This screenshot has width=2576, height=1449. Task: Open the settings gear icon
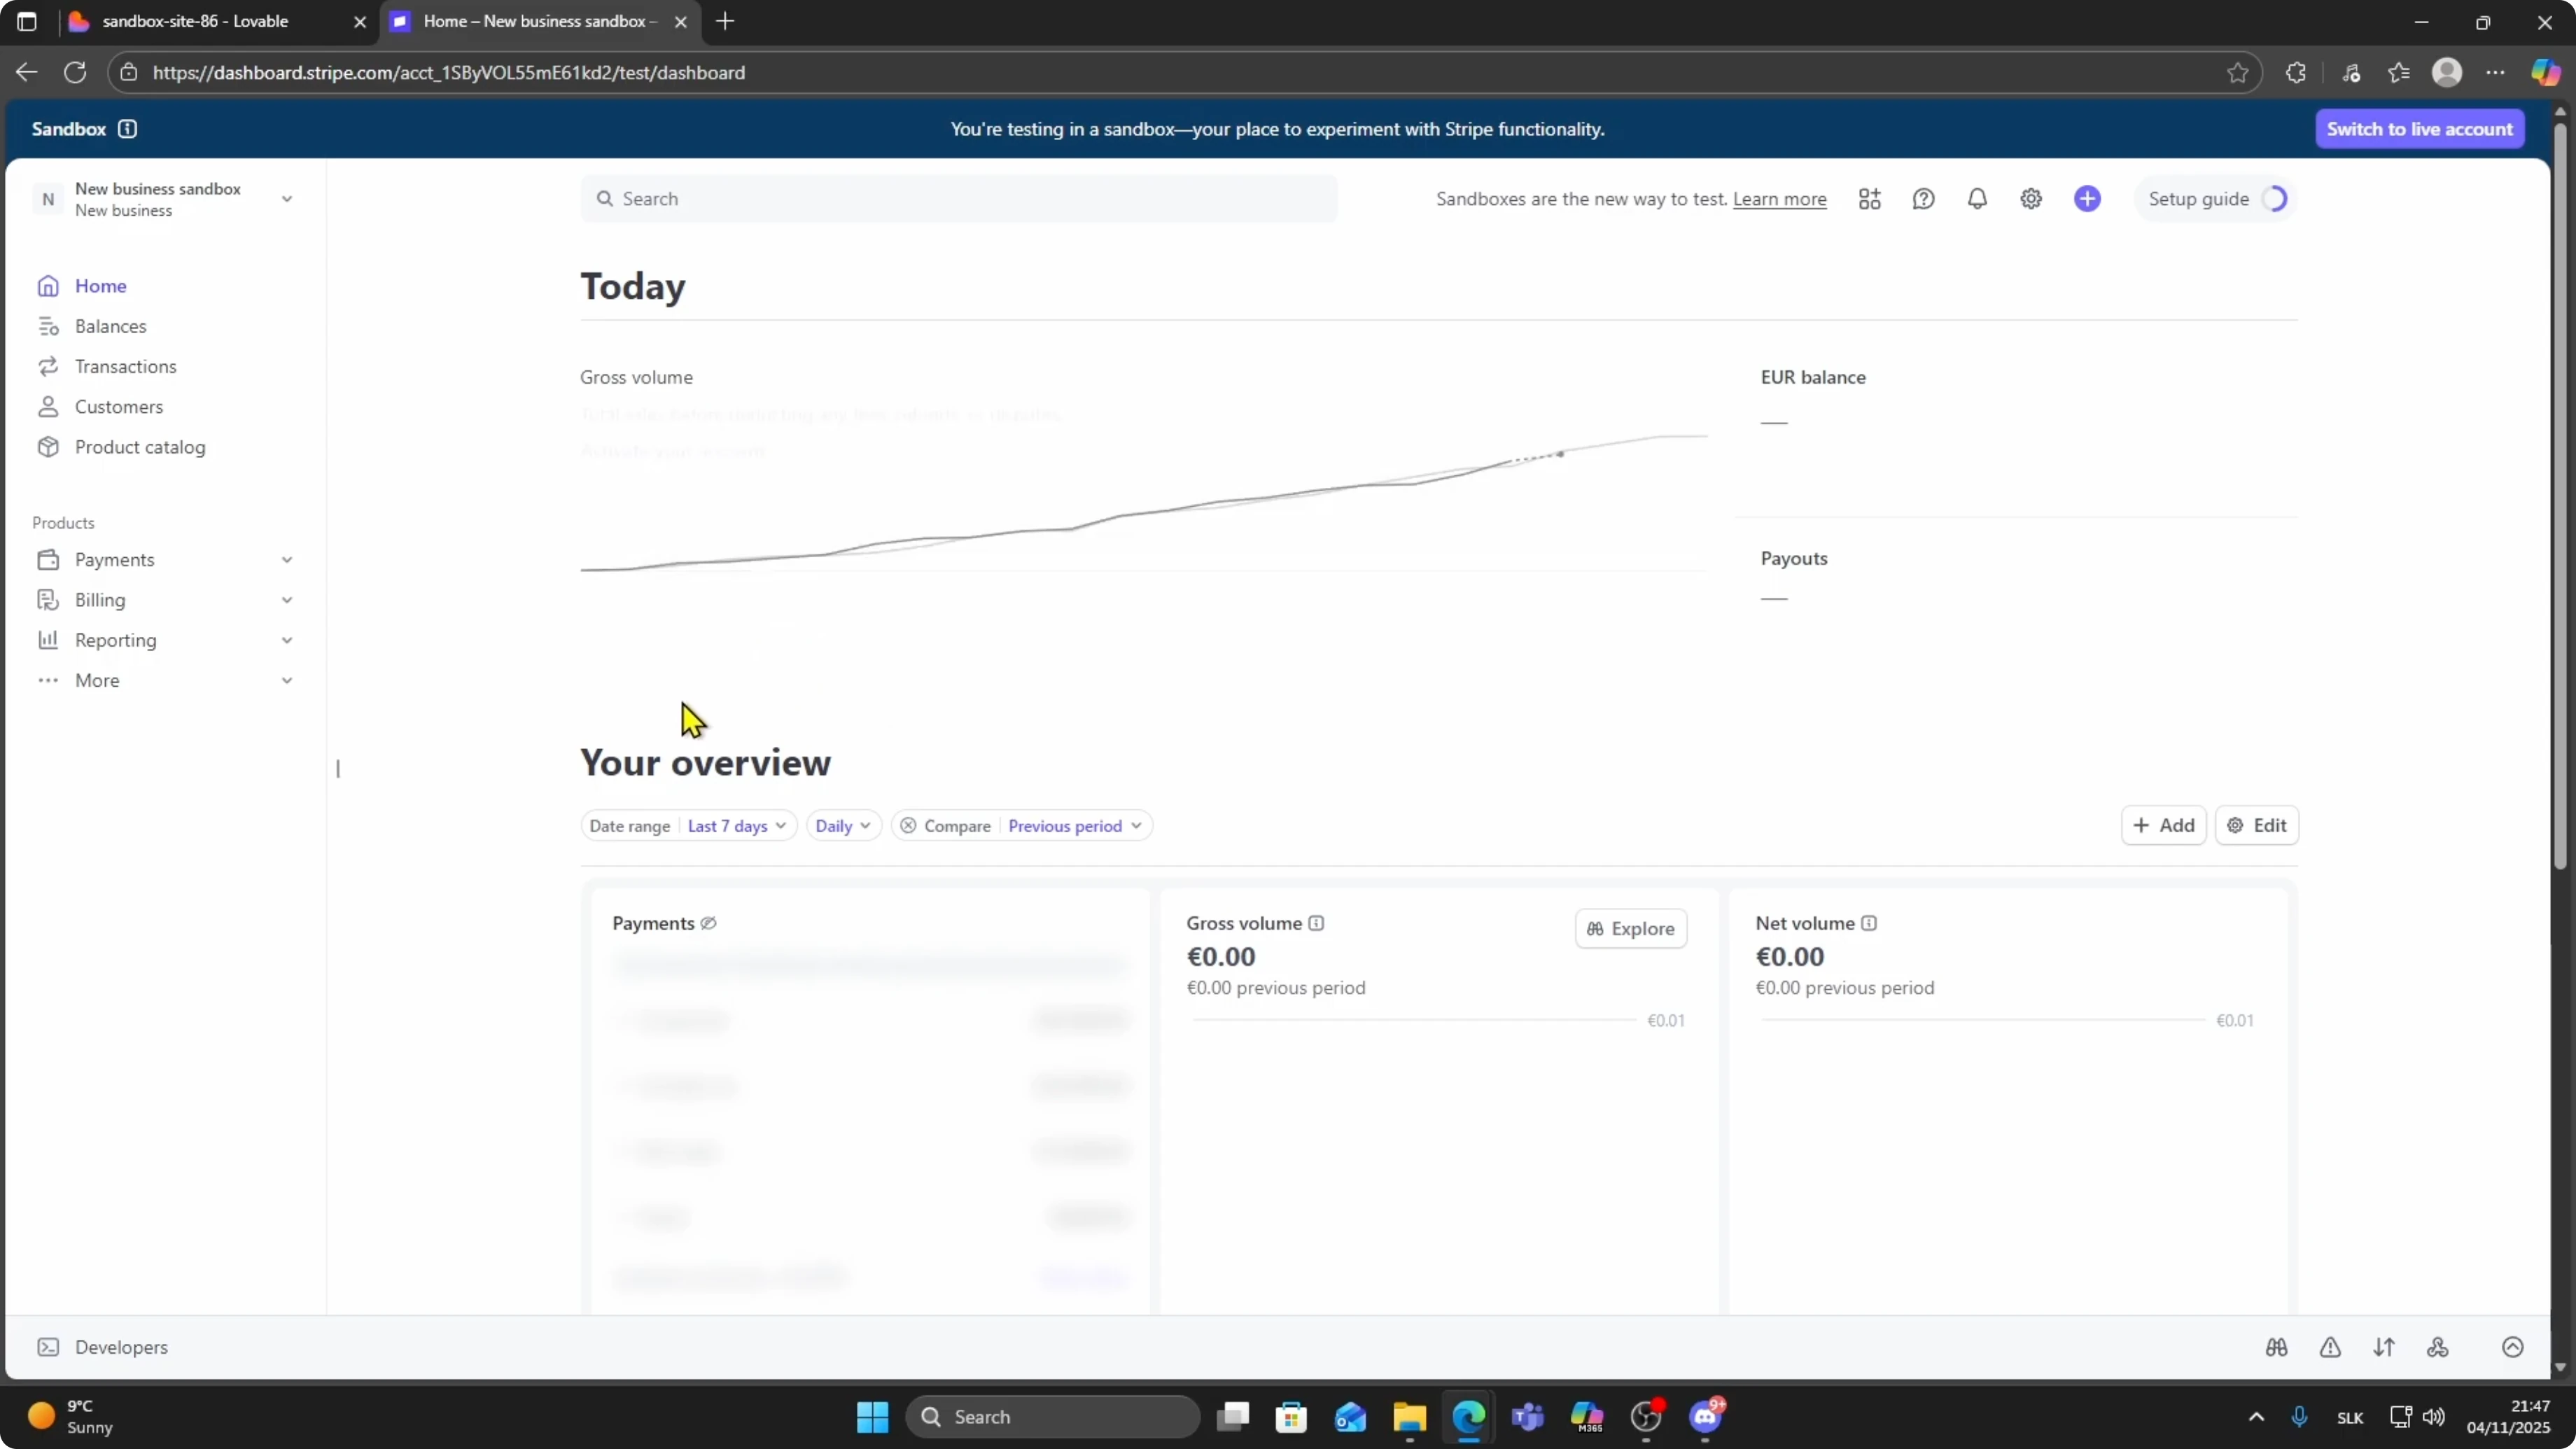2030,199
